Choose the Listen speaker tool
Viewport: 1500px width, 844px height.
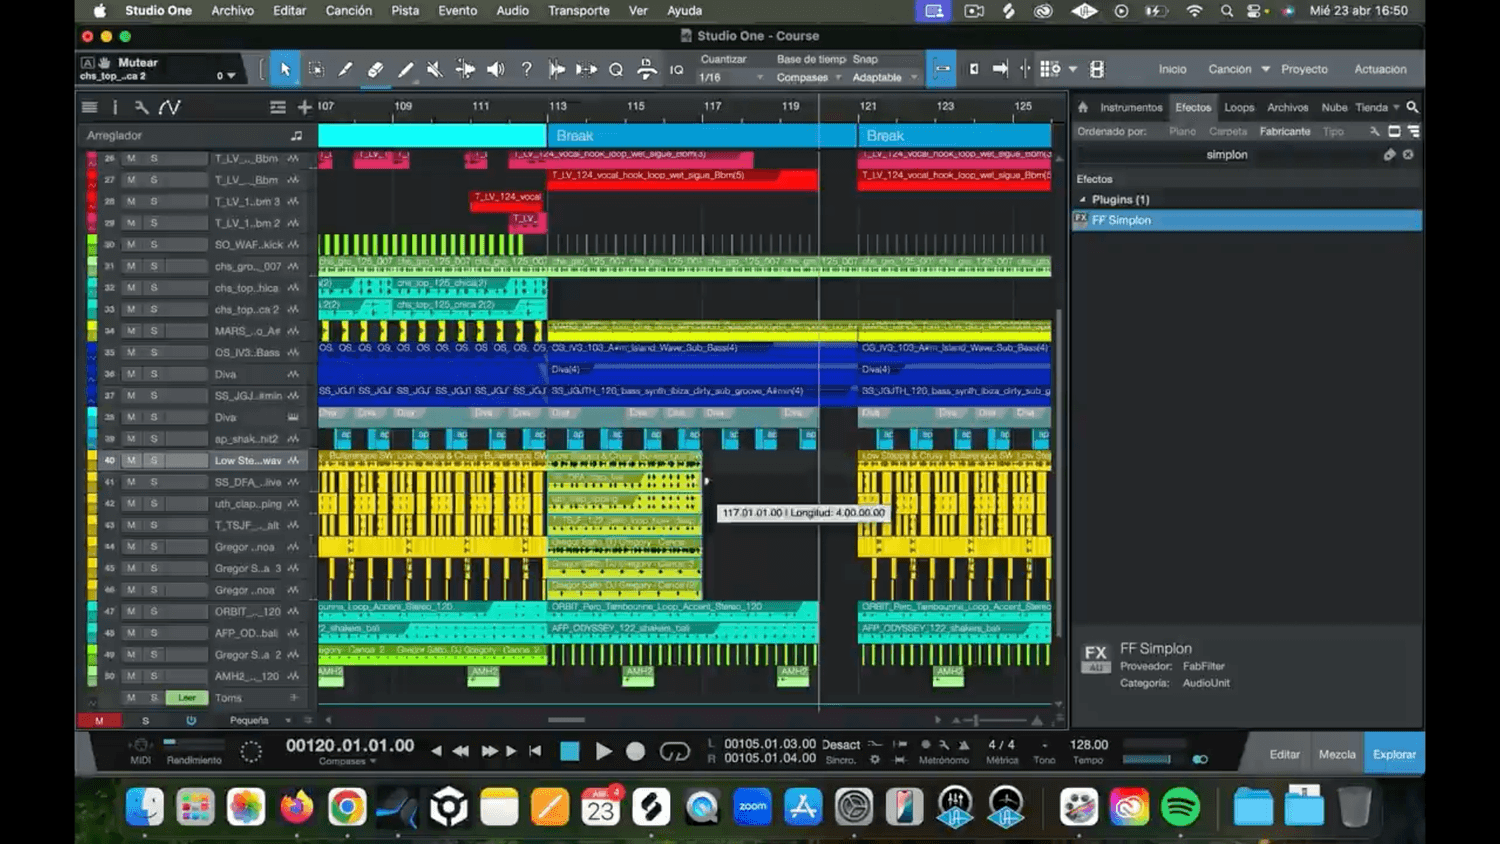[x=495, y=69]
